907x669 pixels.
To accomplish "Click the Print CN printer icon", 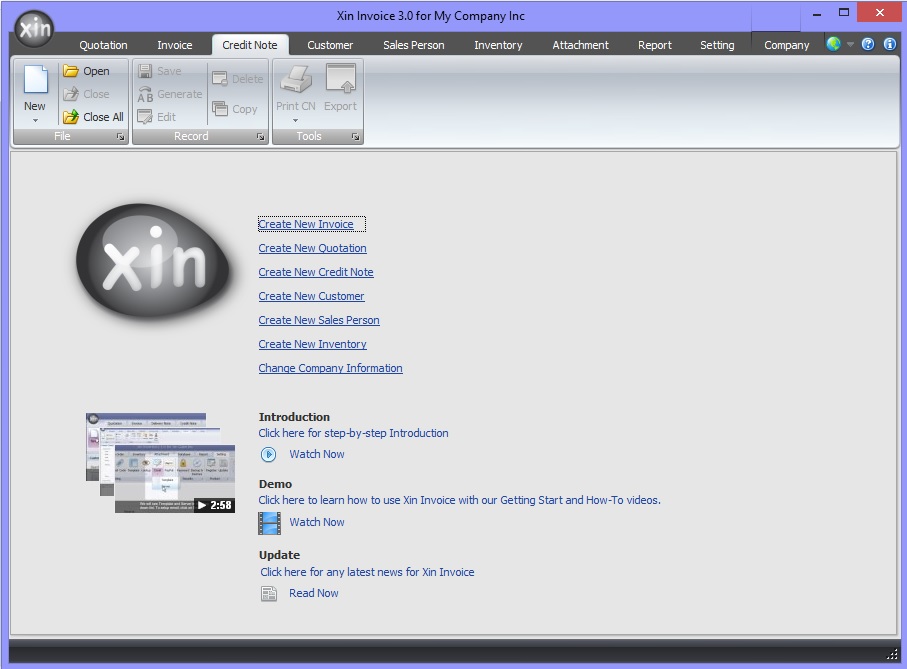I will (296, 79).
